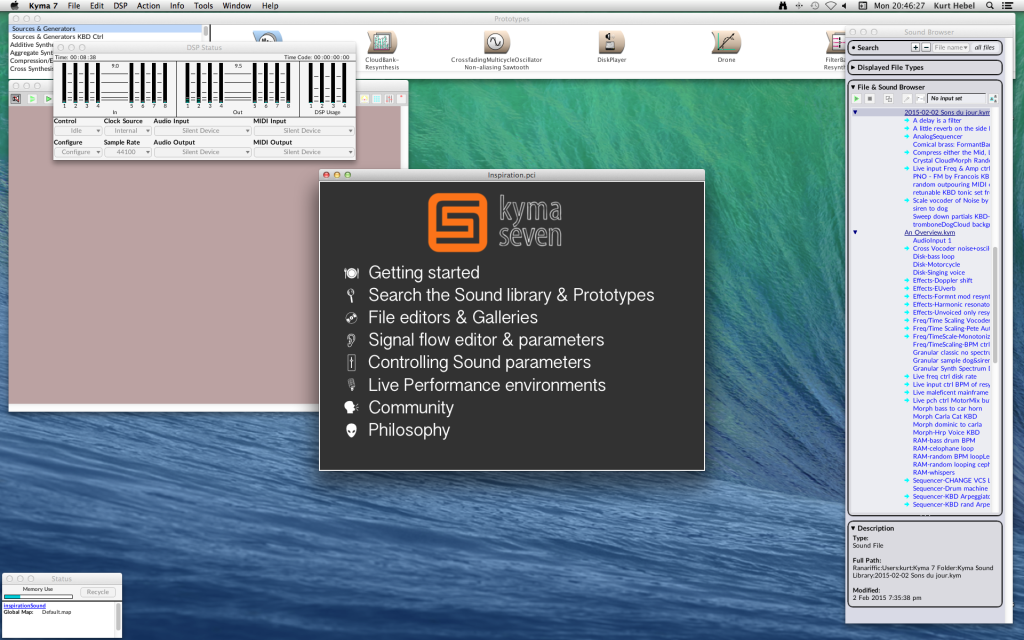
Task: Collapse the File & Sound Browser section
Action: tap(853, 87)
